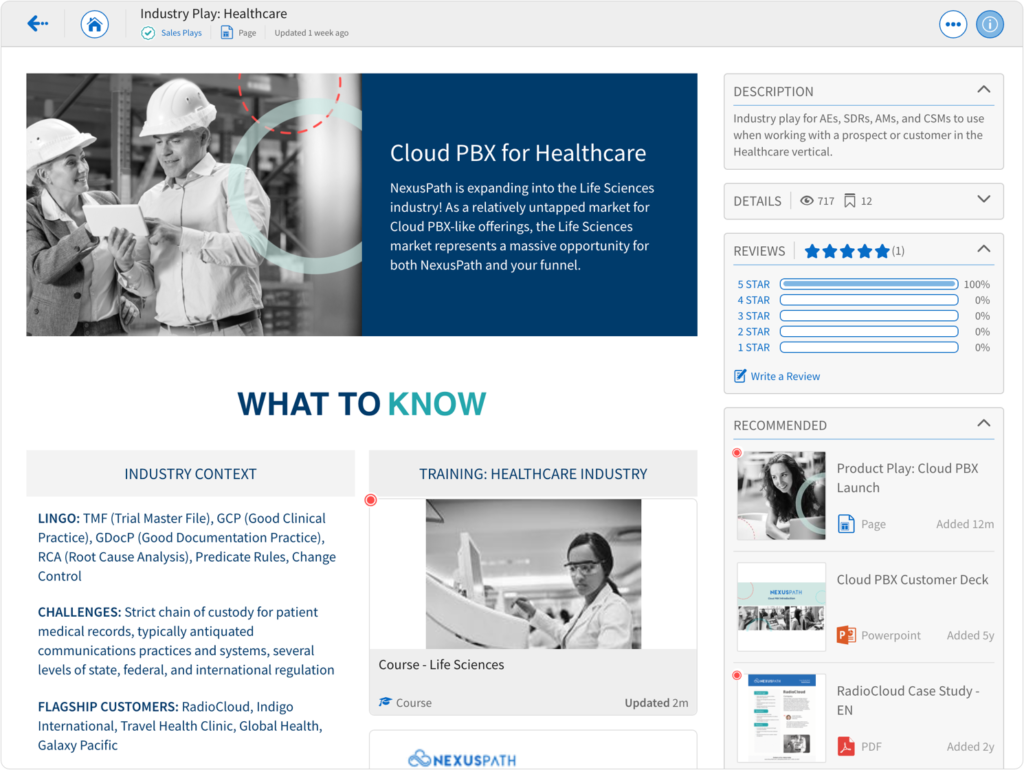This screenshot has height=770, width=1024.
Task: Click the 100% review percentage
Action: click(977, 284)
